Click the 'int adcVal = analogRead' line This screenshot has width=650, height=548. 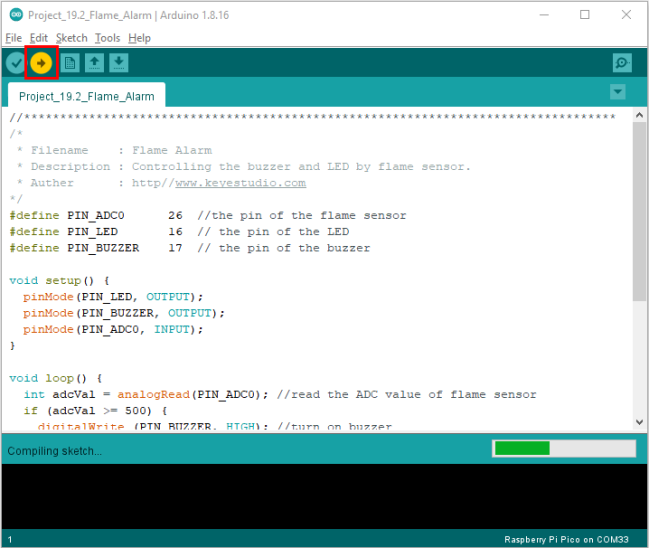(280, 394)
